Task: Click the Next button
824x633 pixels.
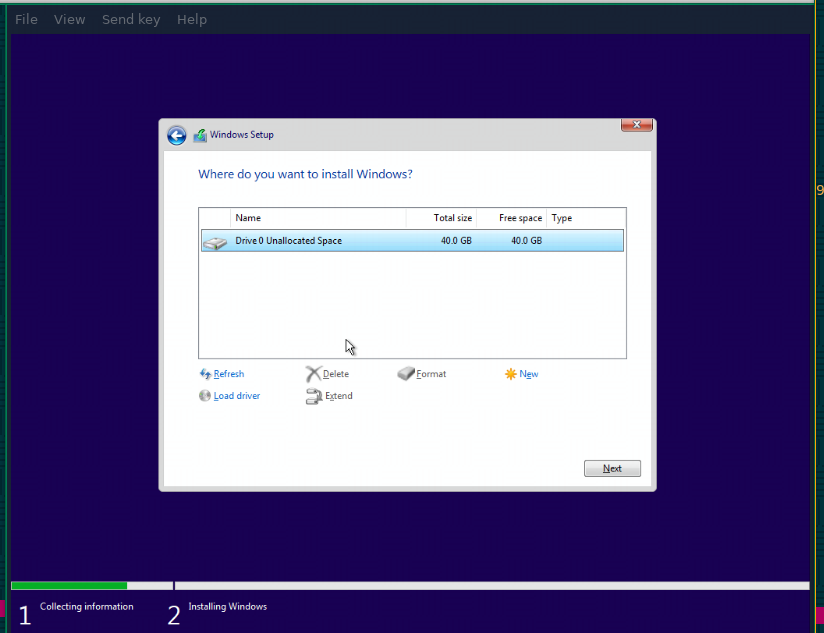Action: coord(612,469)
